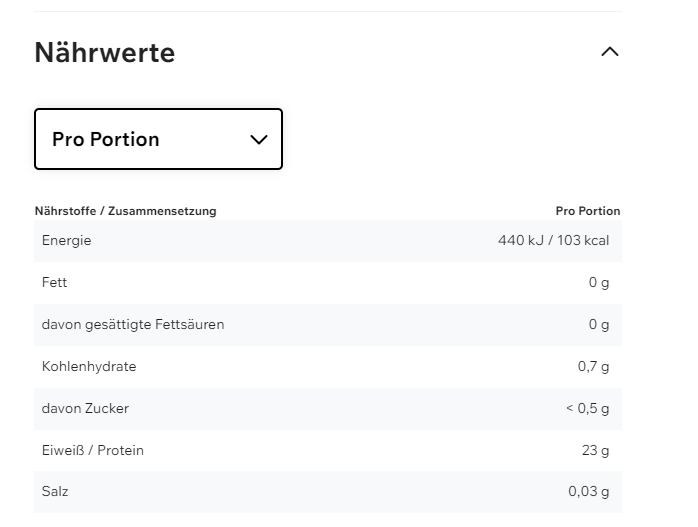
Task: Select the Kohlenhydrate row label
Action: pyautogui.click(x=89, y=367)
